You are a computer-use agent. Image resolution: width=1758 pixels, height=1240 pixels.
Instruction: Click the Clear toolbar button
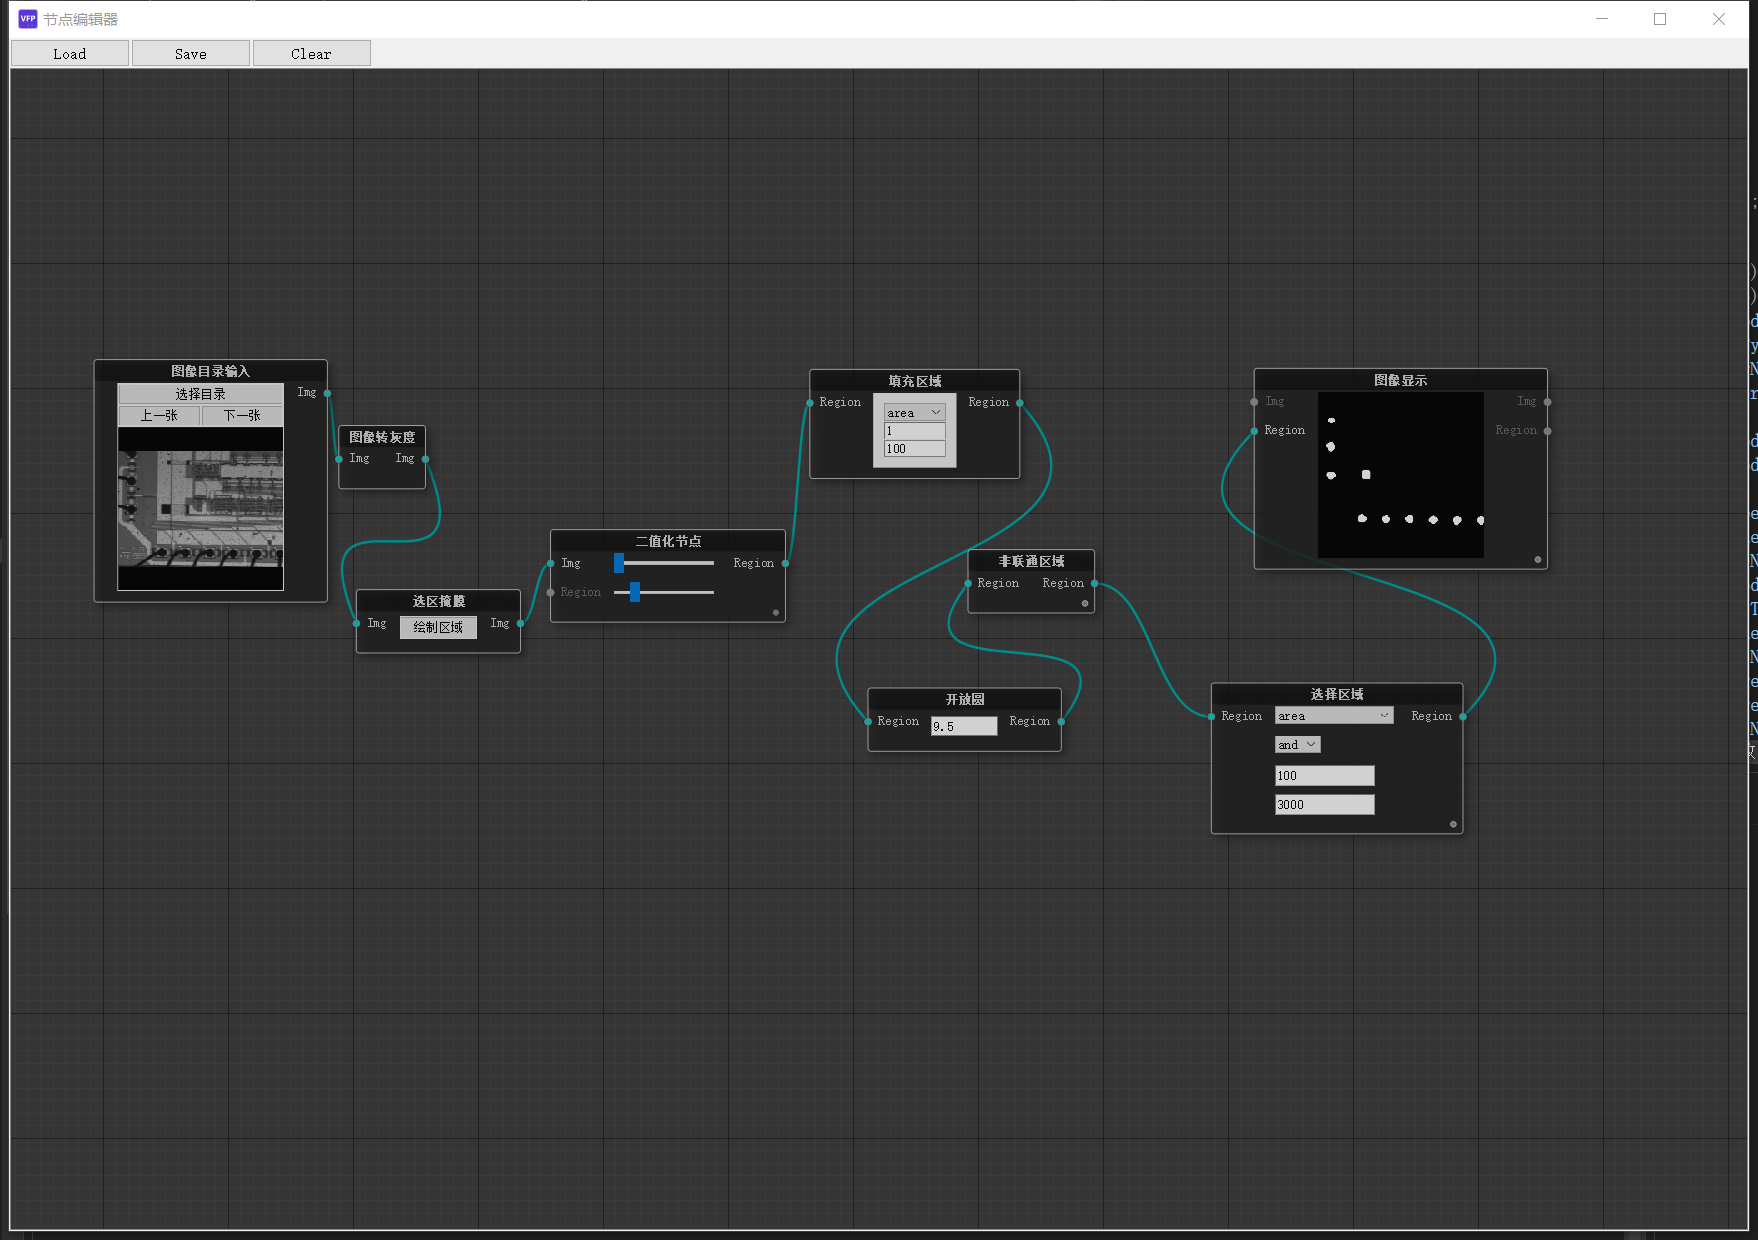click(311, 54)
